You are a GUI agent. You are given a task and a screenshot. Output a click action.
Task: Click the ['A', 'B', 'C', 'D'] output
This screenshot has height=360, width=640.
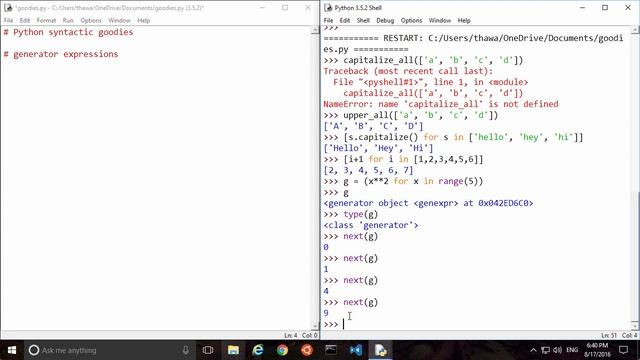pyautogui.click(x=373, y=126)
